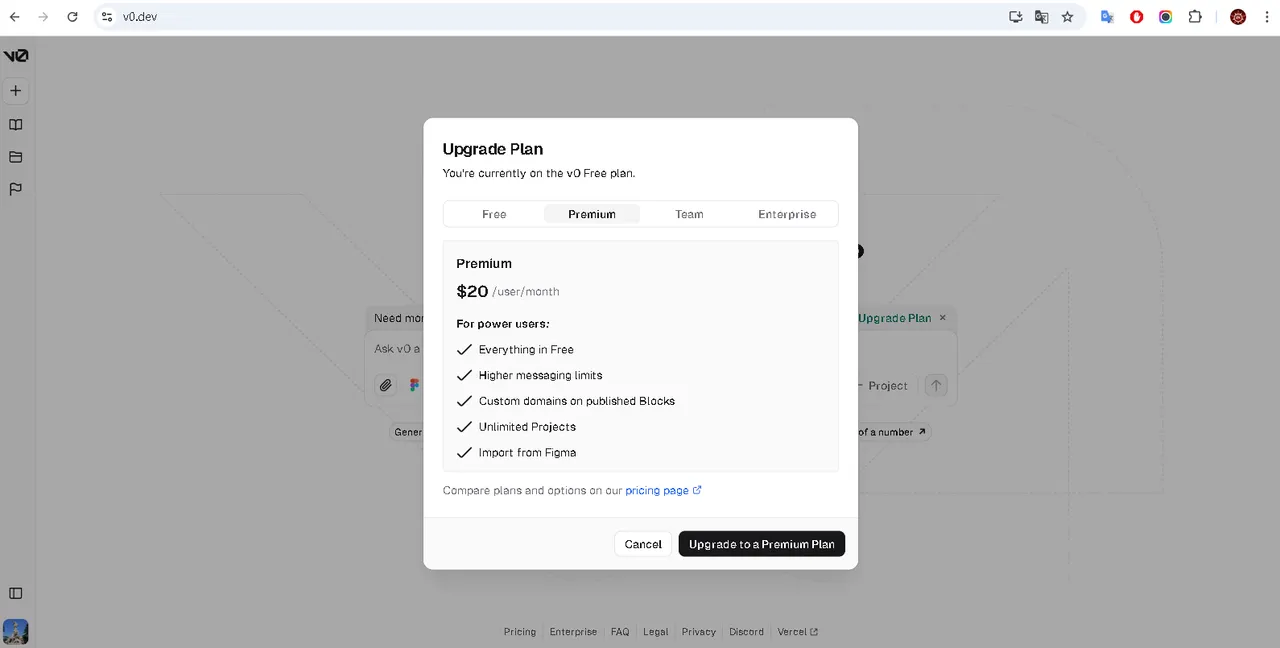Click external link icon next to pricing page
Viewport: 1280px width, 648px height.
point(697,490)
